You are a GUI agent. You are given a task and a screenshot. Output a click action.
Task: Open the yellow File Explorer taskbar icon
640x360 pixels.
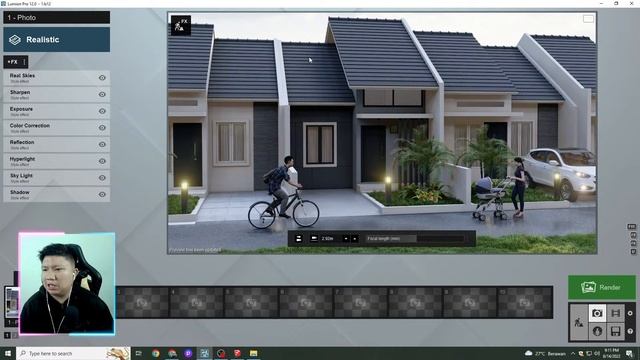pos(253,353)
